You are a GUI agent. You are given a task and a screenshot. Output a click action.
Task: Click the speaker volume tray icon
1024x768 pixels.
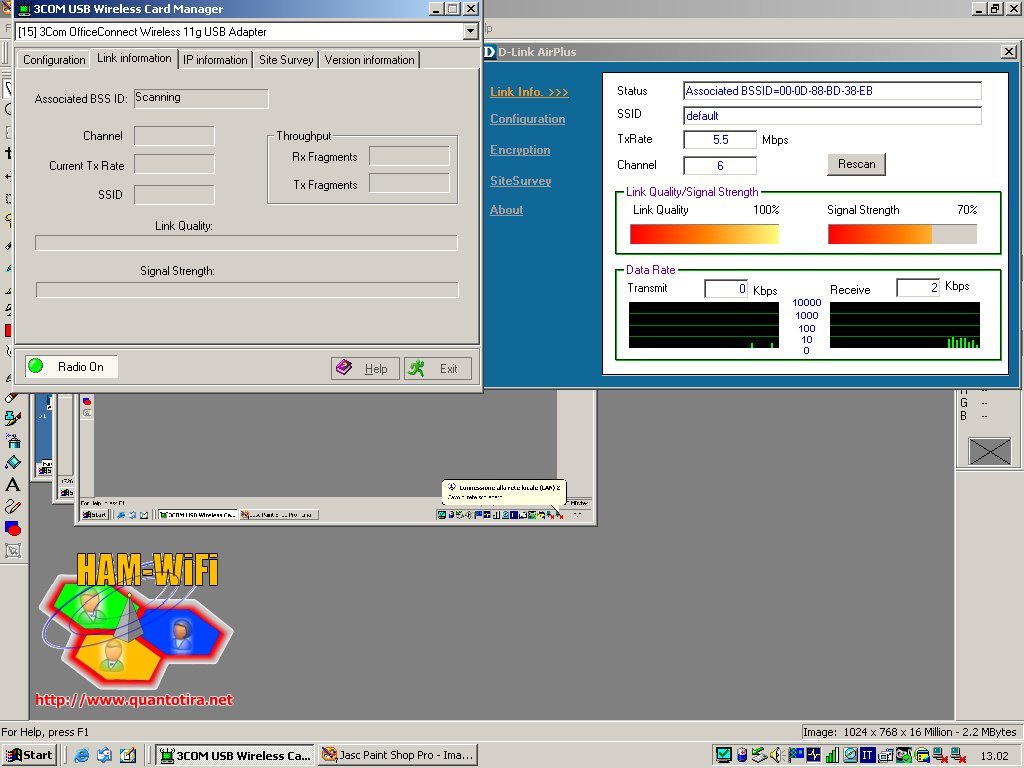[776, 756]
